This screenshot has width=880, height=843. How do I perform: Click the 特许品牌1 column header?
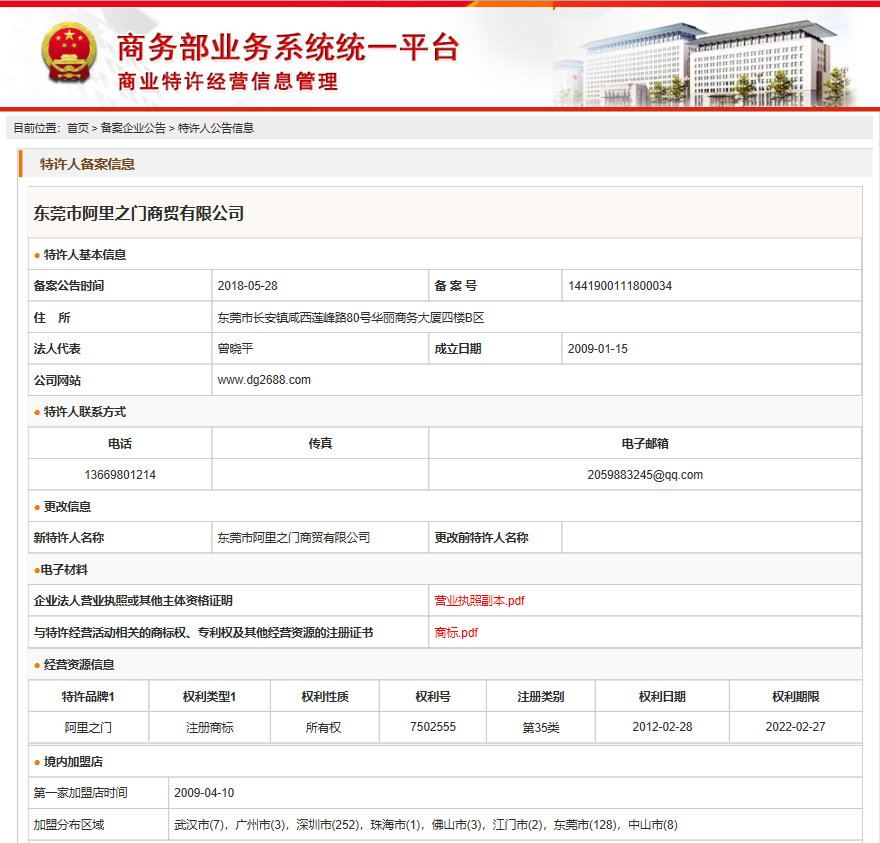pos(88,697)
